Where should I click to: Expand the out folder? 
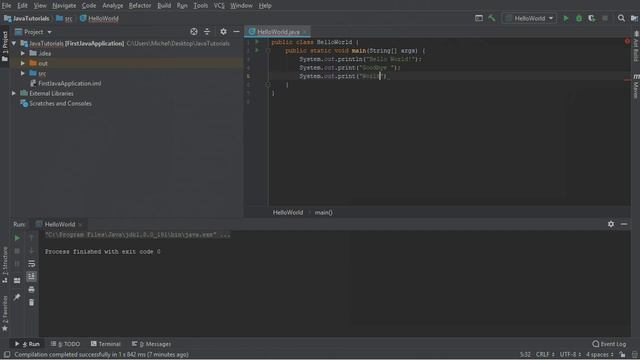pyautogui.click(x=23, y=63)
